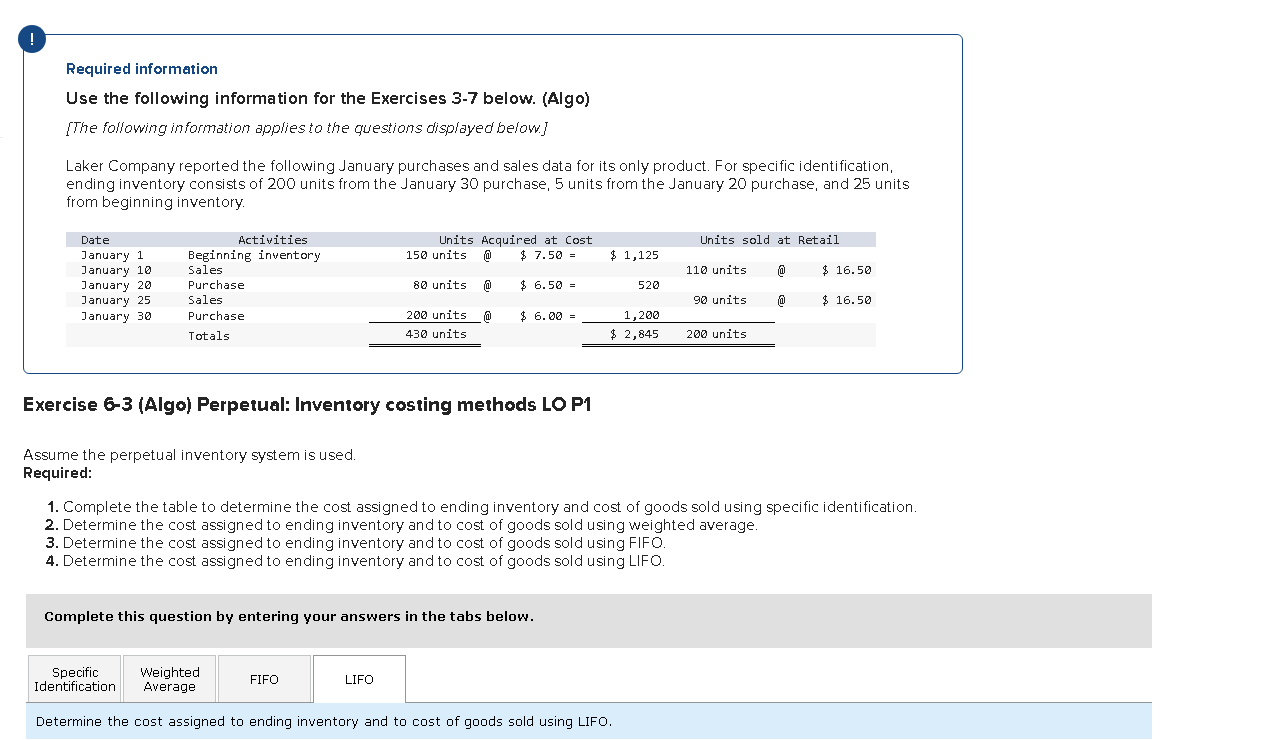The image size is (1279, 740).
Task: Open the Weighted Average tab
Action: coord(169,679)
